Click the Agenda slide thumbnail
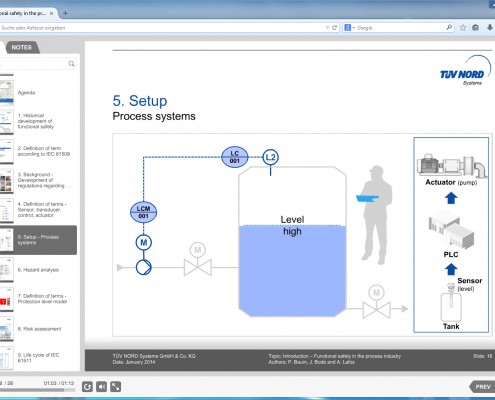The image size is (495, 400). point(7,93)
